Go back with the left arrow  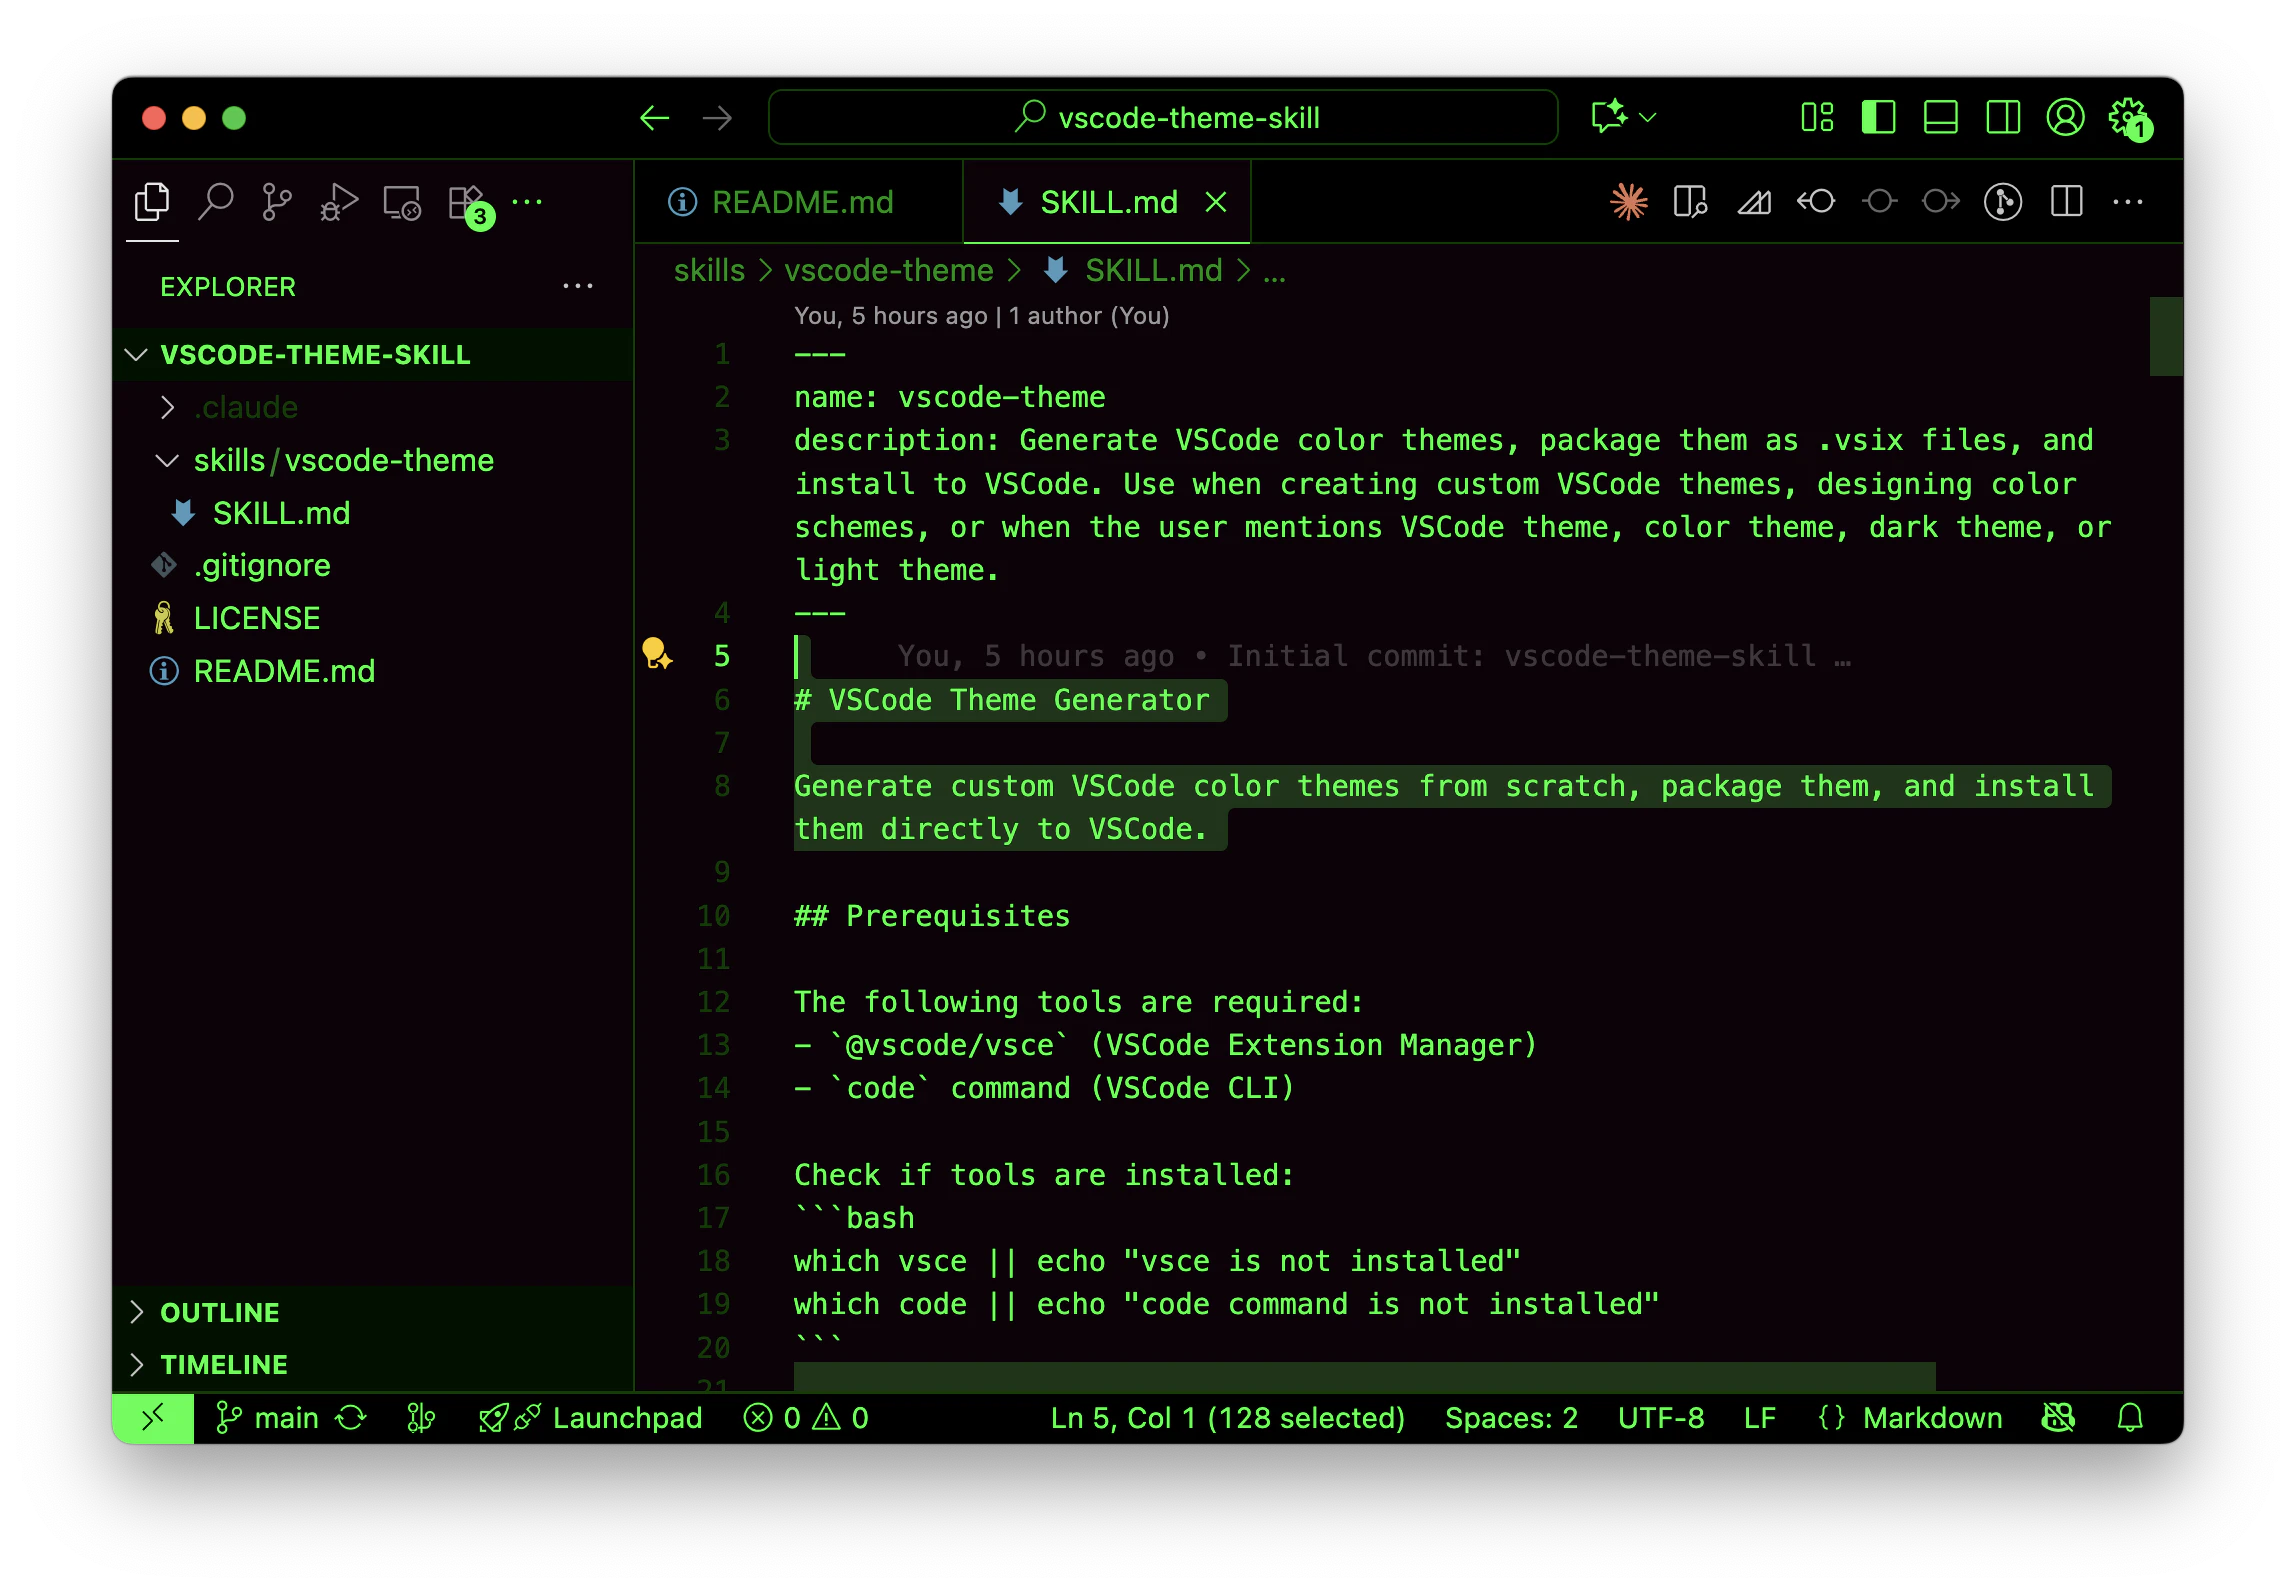[x=654, y=118]
